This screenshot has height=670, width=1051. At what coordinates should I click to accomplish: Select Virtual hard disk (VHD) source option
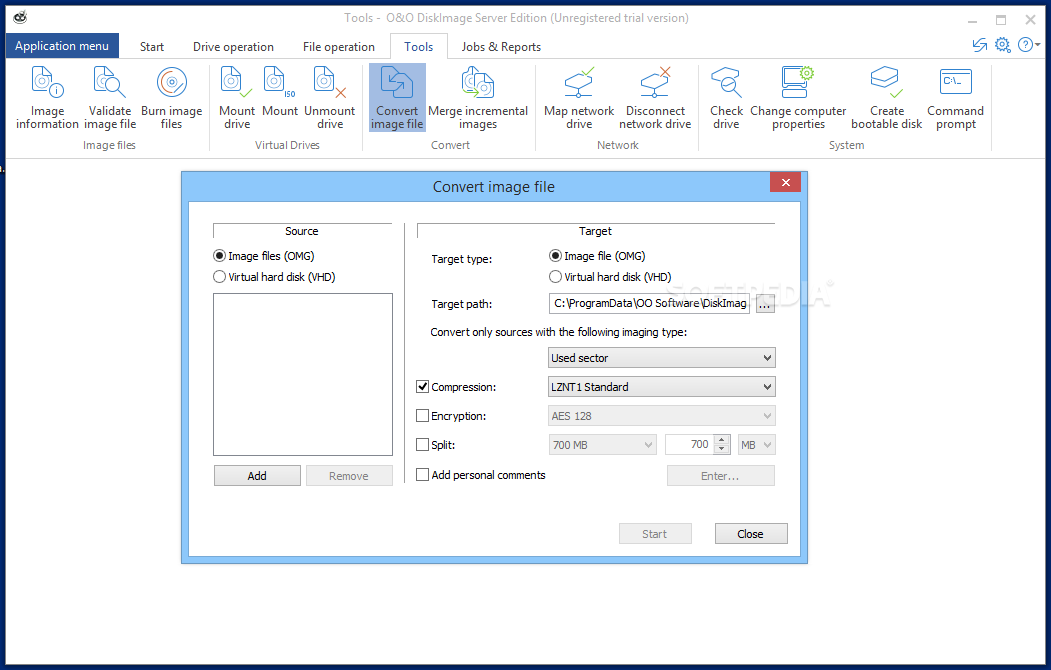[x=274, y=277]
